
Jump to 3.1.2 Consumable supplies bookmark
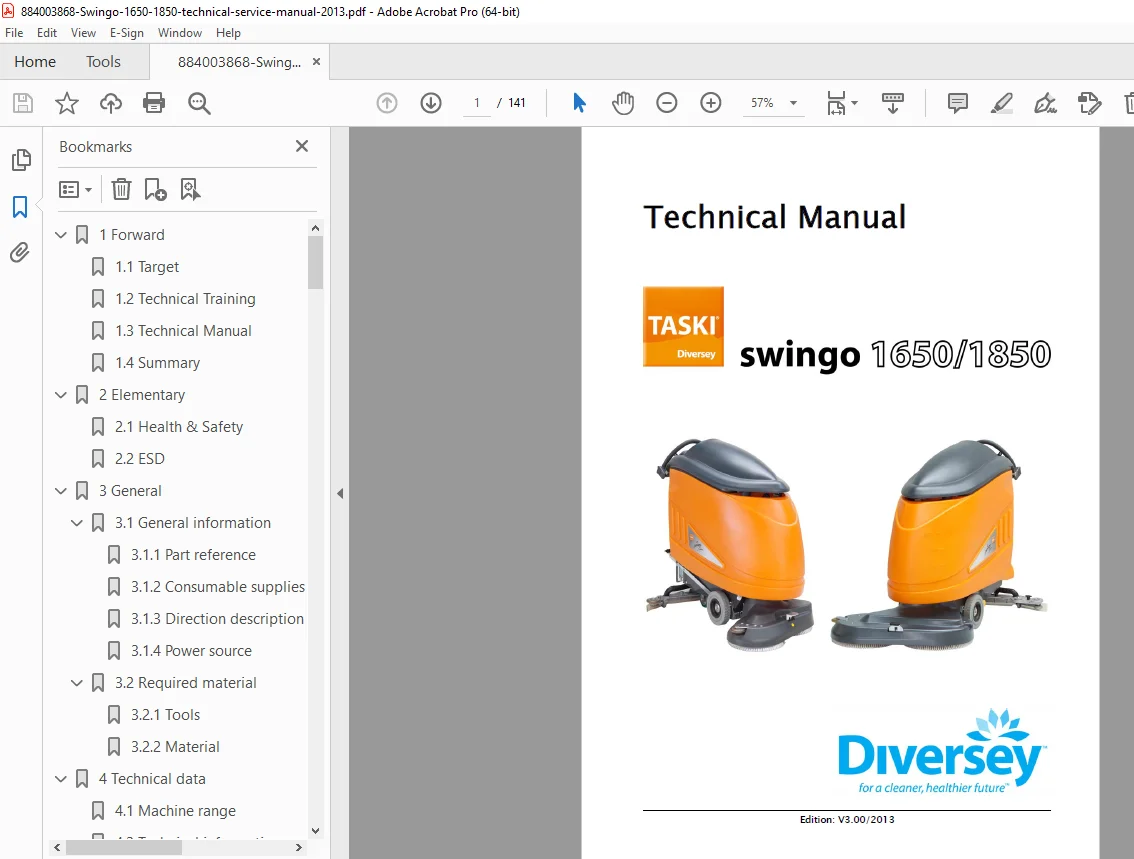pos(218,586)
